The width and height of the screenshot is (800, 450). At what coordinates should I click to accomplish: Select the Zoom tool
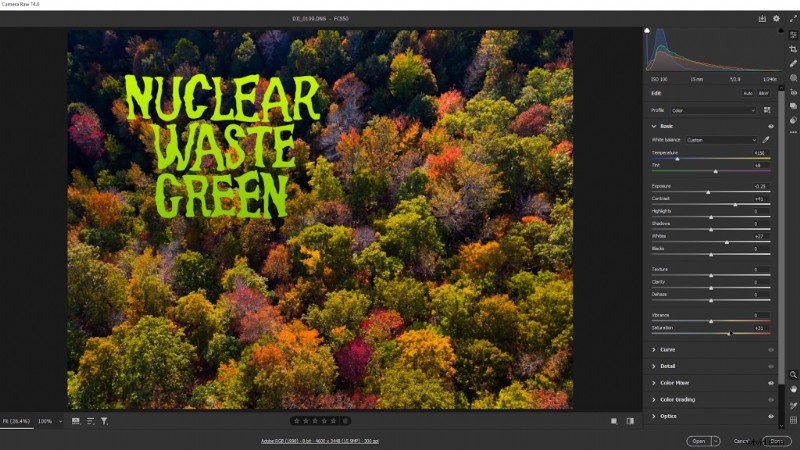pyautogui.click(x=793, y=374)
